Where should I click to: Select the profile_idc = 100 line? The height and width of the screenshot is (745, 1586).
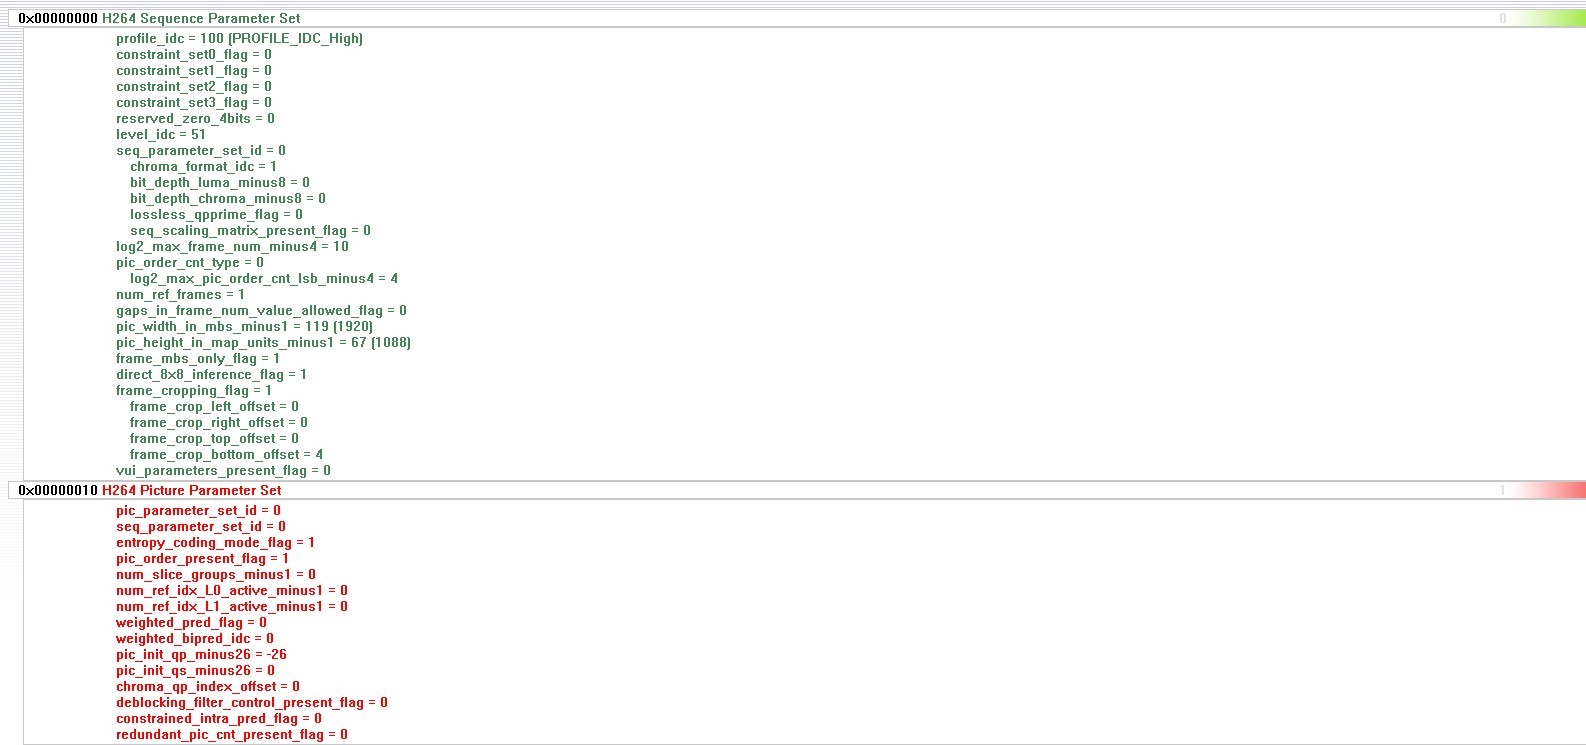239,38
